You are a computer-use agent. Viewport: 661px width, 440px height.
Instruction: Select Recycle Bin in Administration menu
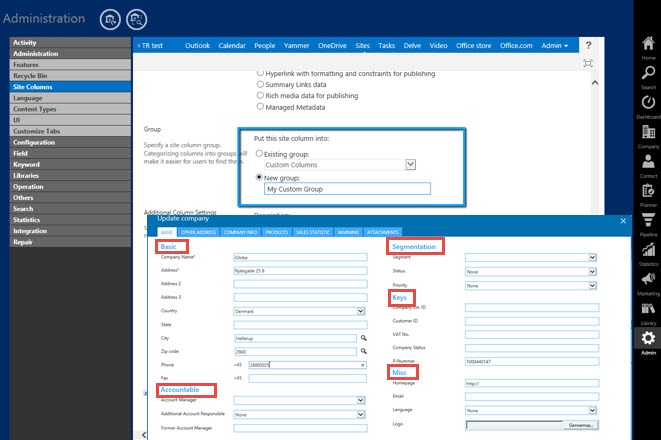click(x=70, y=75)
